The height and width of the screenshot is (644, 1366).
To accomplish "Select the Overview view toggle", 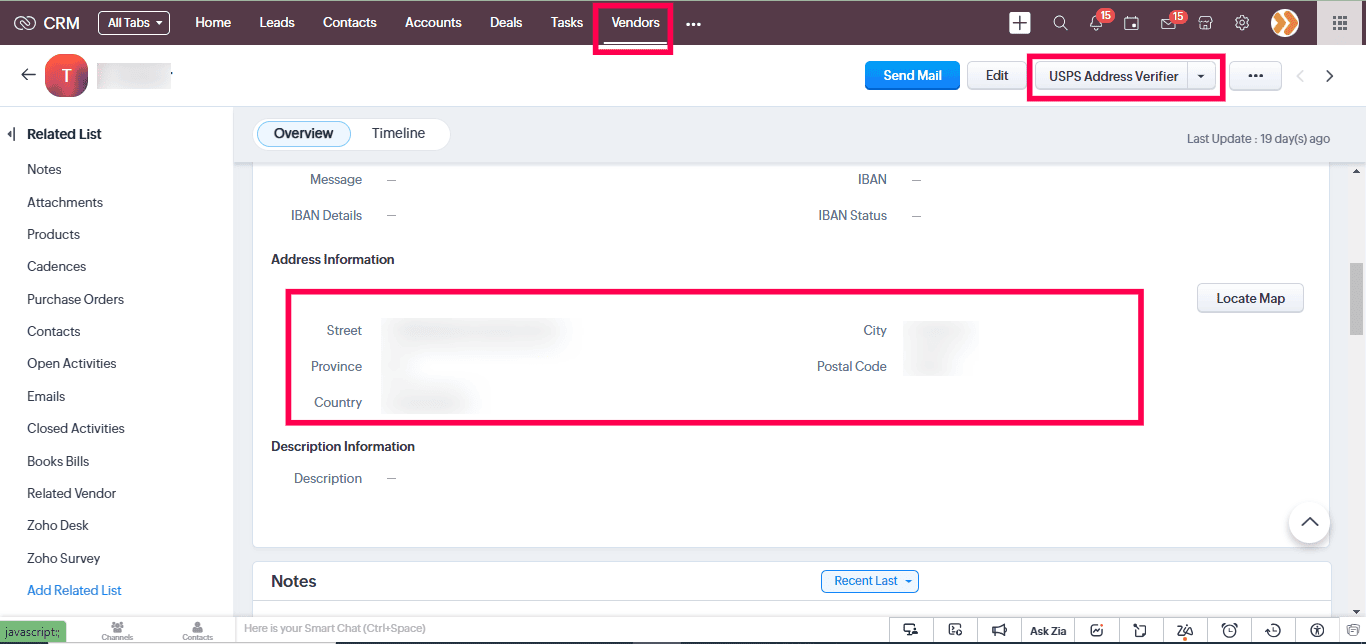I will (303, 133).
